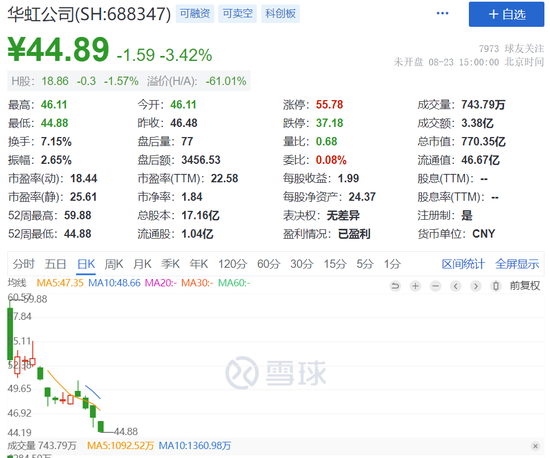Viewport: 550px width, 458px height.
Task: Click the volume MA10:1360.98万 label
Action: tap(195, 446)
